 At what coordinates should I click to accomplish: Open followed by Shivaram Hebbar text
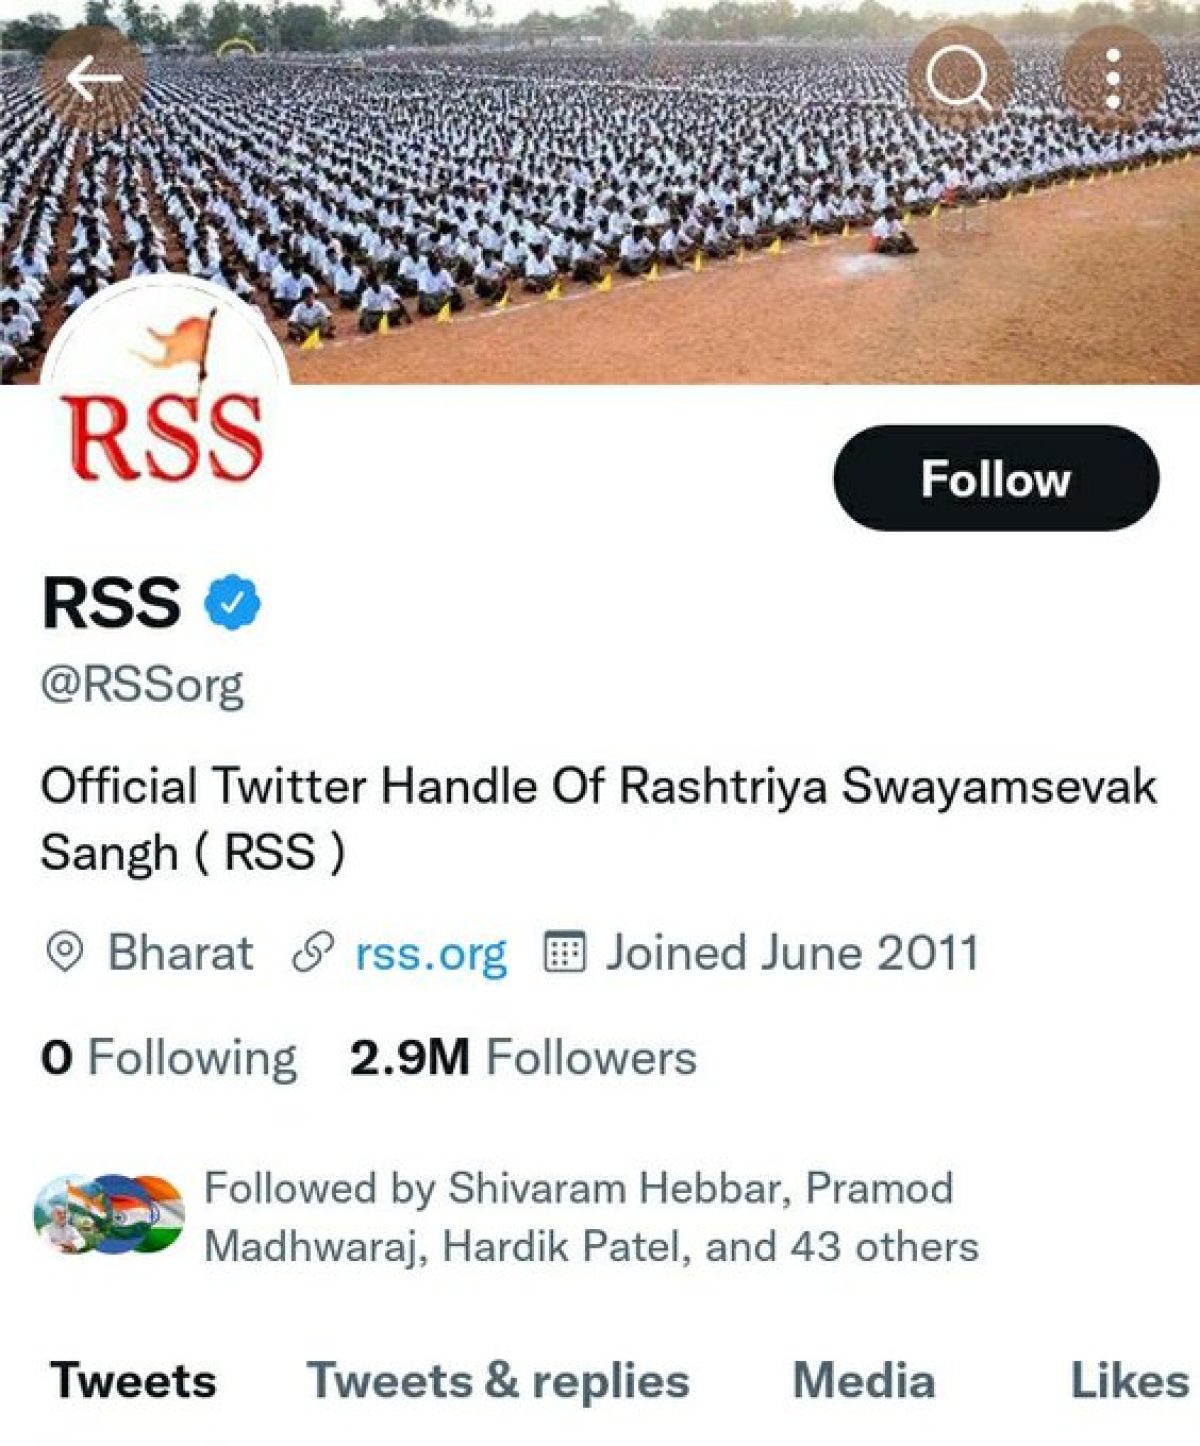591,1217
